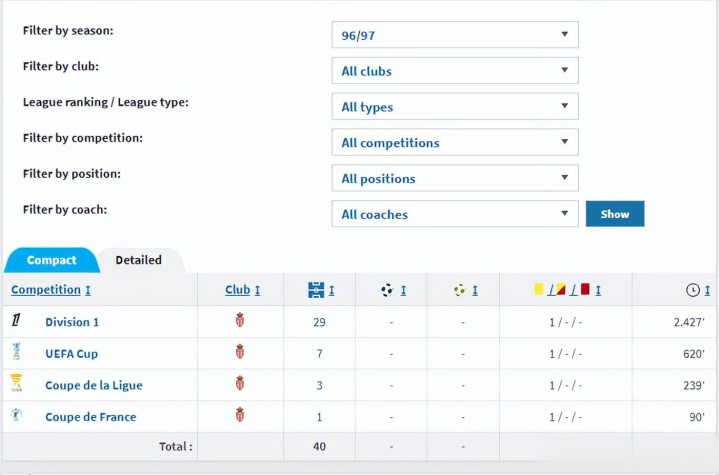Switch to the Detailed tab

pos(138,260)
